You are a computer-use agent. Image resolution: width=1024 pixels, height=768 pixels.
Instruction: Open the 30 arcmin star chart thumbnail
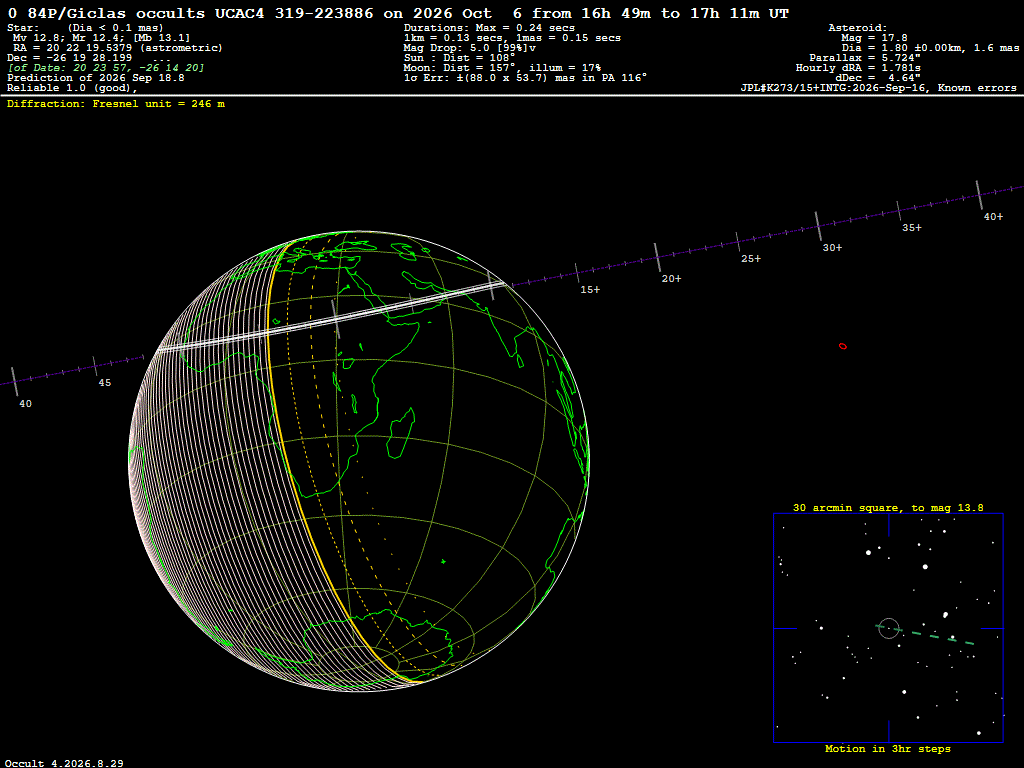[888, 628]
